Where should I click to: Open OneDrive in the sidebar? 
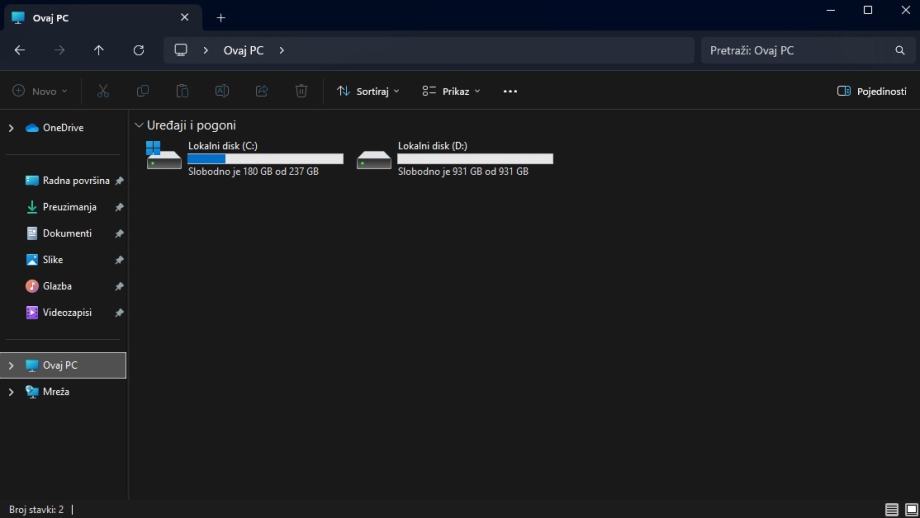click(x=63, y=128)
